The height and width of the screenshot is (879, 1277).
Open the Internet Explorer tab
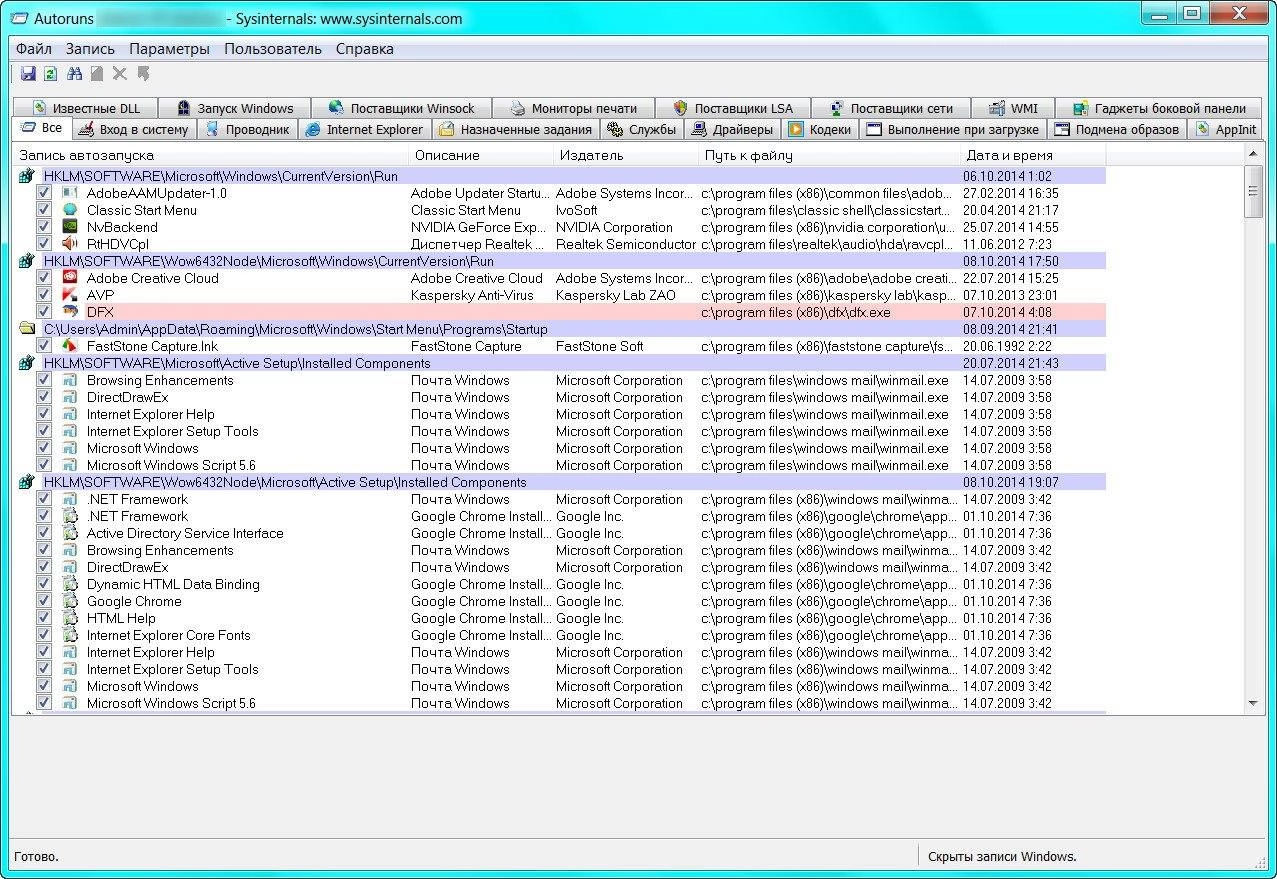tap(364, 129)
